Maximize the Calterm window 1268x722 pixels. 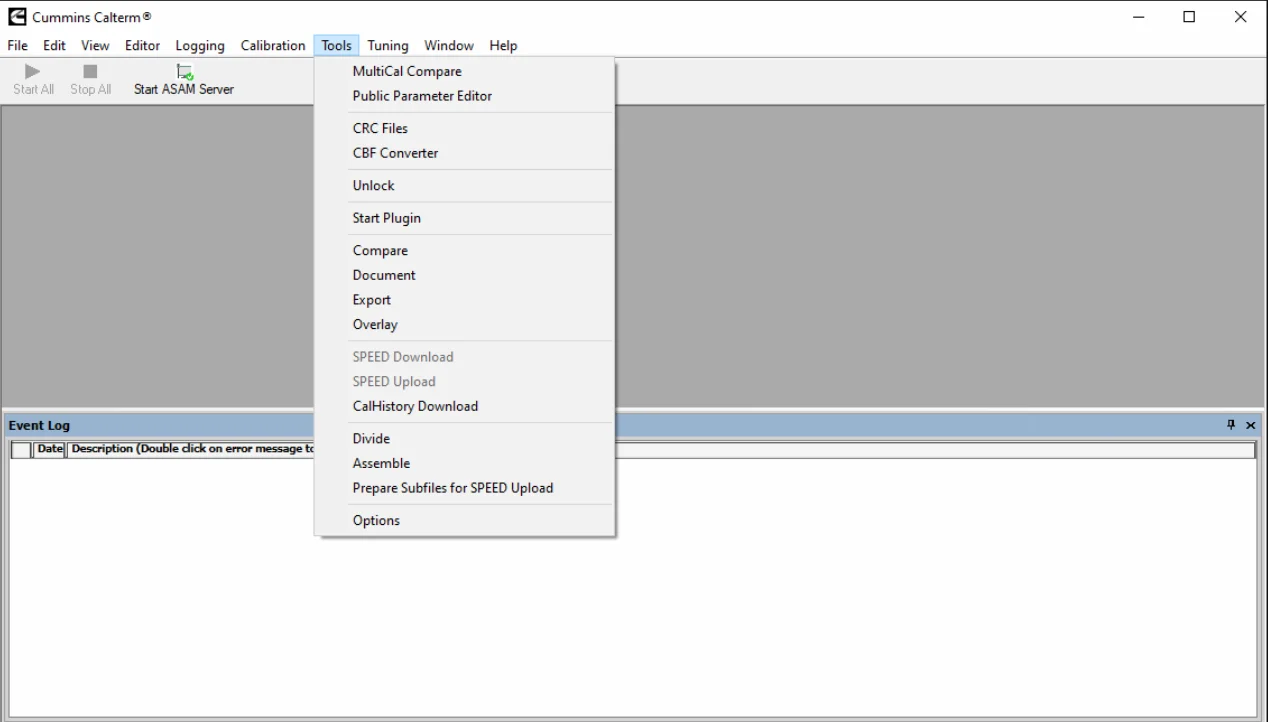1189,17
